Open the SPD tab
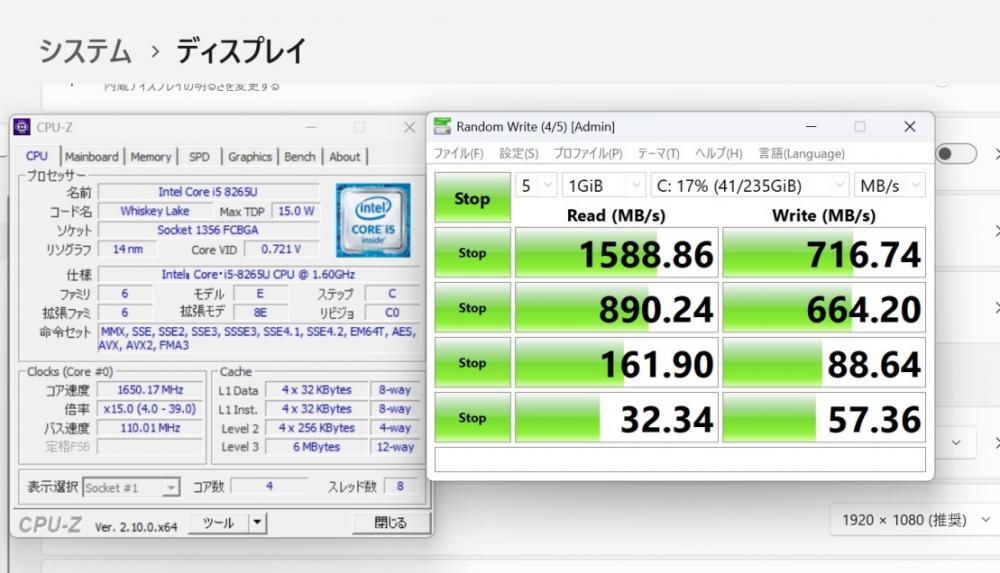Screen dimensions: 1000x573 pos(199,156)
